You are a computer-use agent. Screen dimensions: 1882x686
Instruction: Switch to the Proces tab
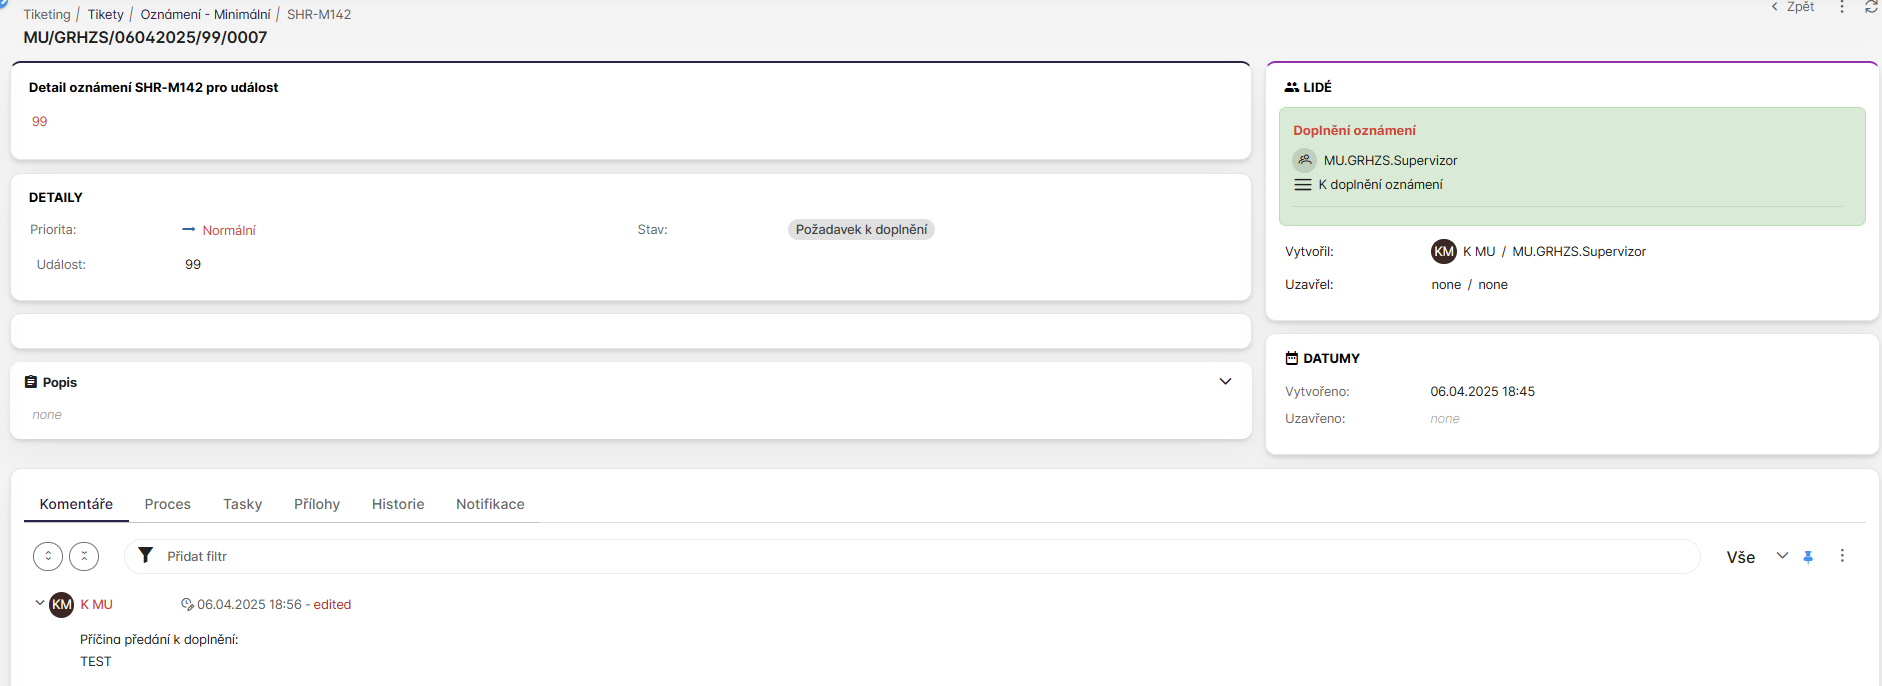tap(167, 504)
